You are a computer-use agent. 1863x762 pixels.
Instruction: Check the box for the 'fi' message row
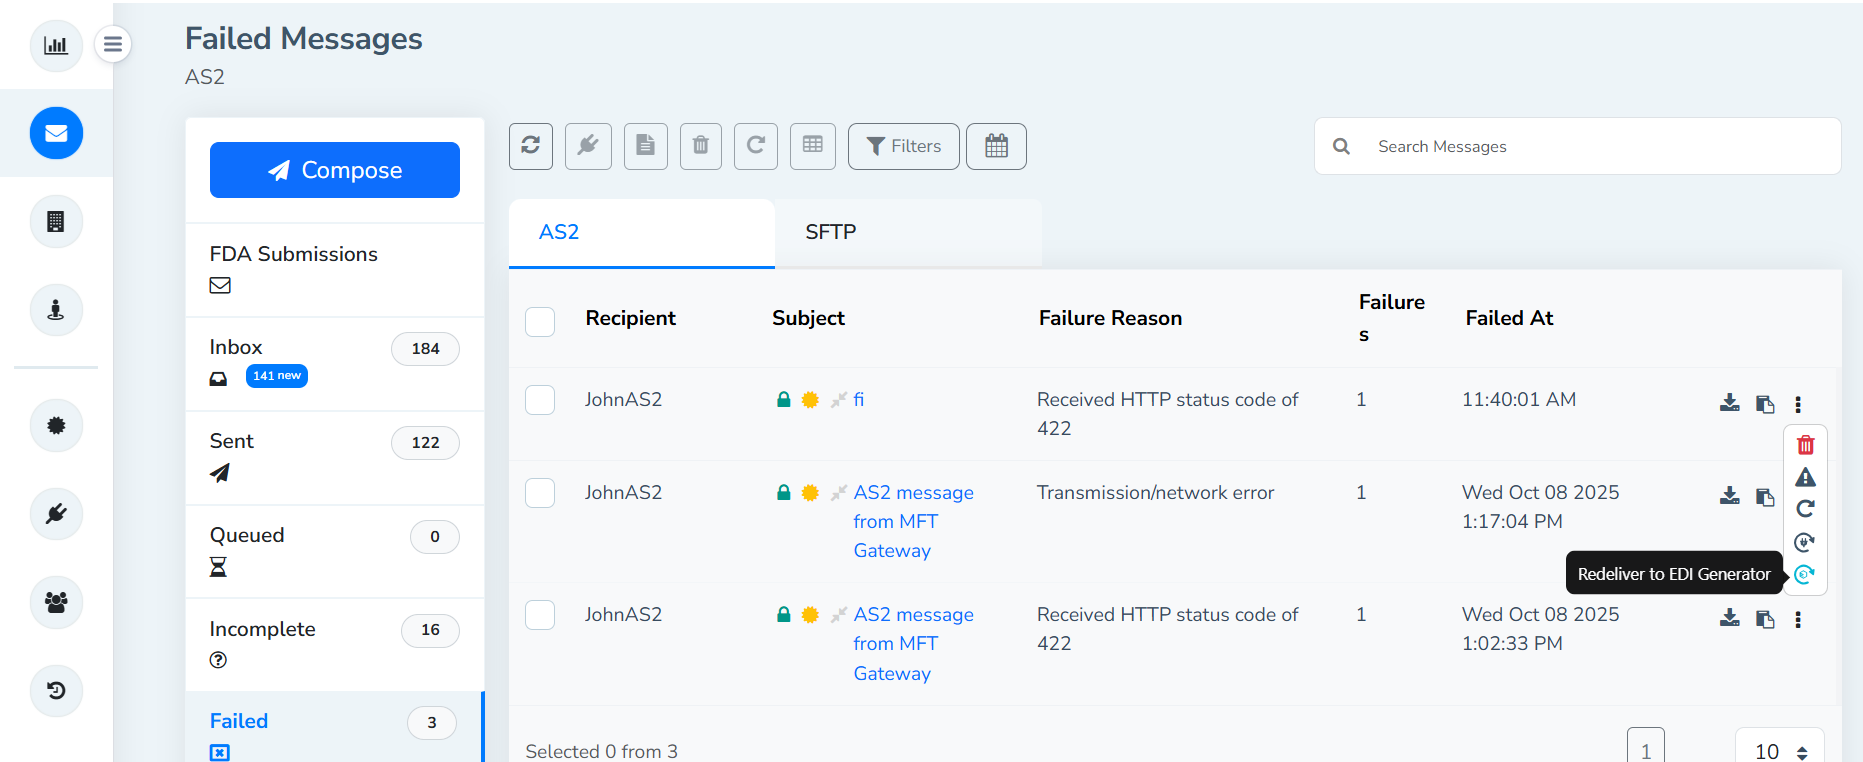click(x=540, y=400)
